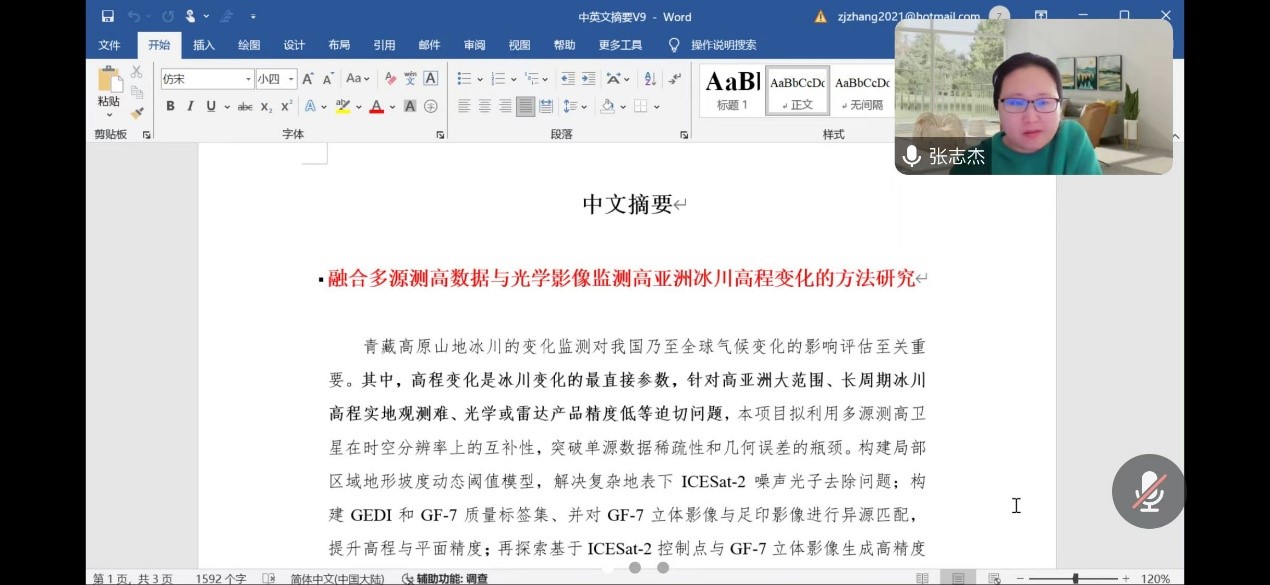The height and width of the screenshot is (585, 1270).
Task: Click the Grow Font size icon
Action: click(x=308, y=79)
